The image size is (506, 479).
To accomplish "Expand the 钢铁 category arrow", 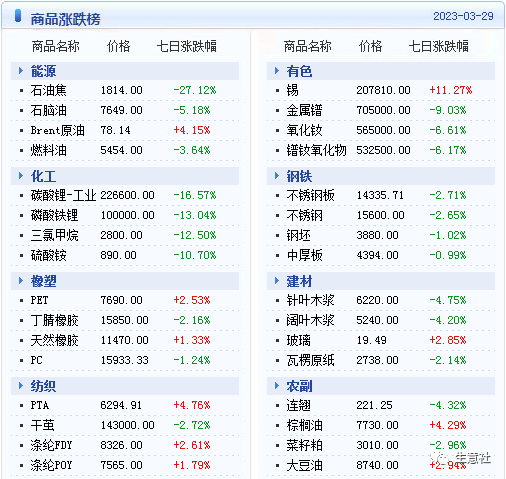I will point(277,176).
